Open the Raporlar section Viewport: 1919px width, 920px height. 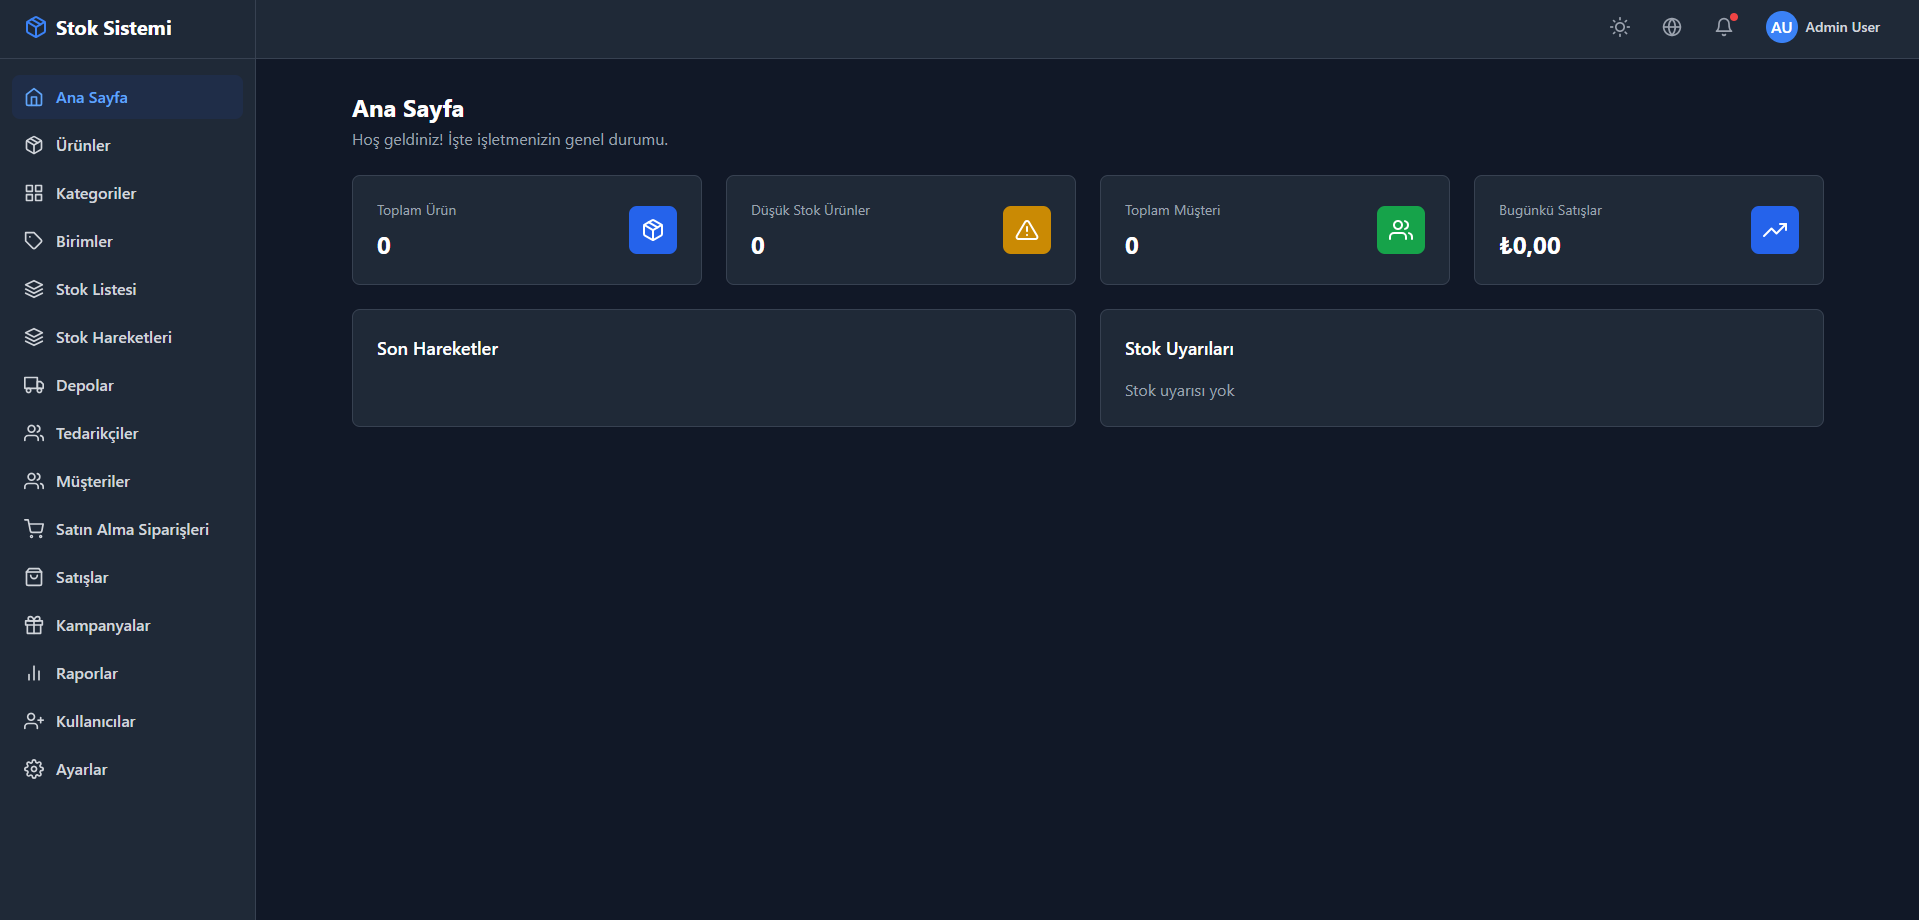[127, 673]
